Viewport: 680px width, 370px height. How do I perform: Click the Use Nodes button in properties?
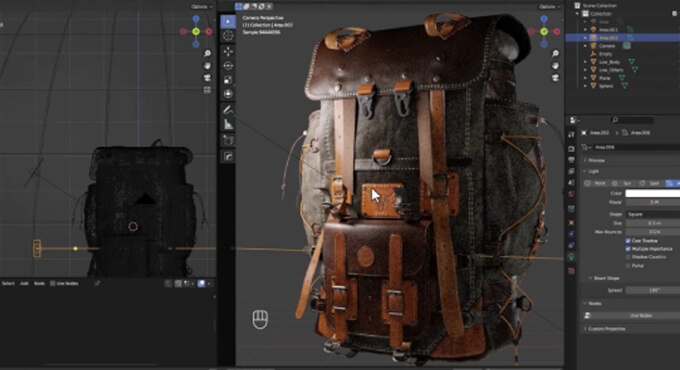(641, 315)
